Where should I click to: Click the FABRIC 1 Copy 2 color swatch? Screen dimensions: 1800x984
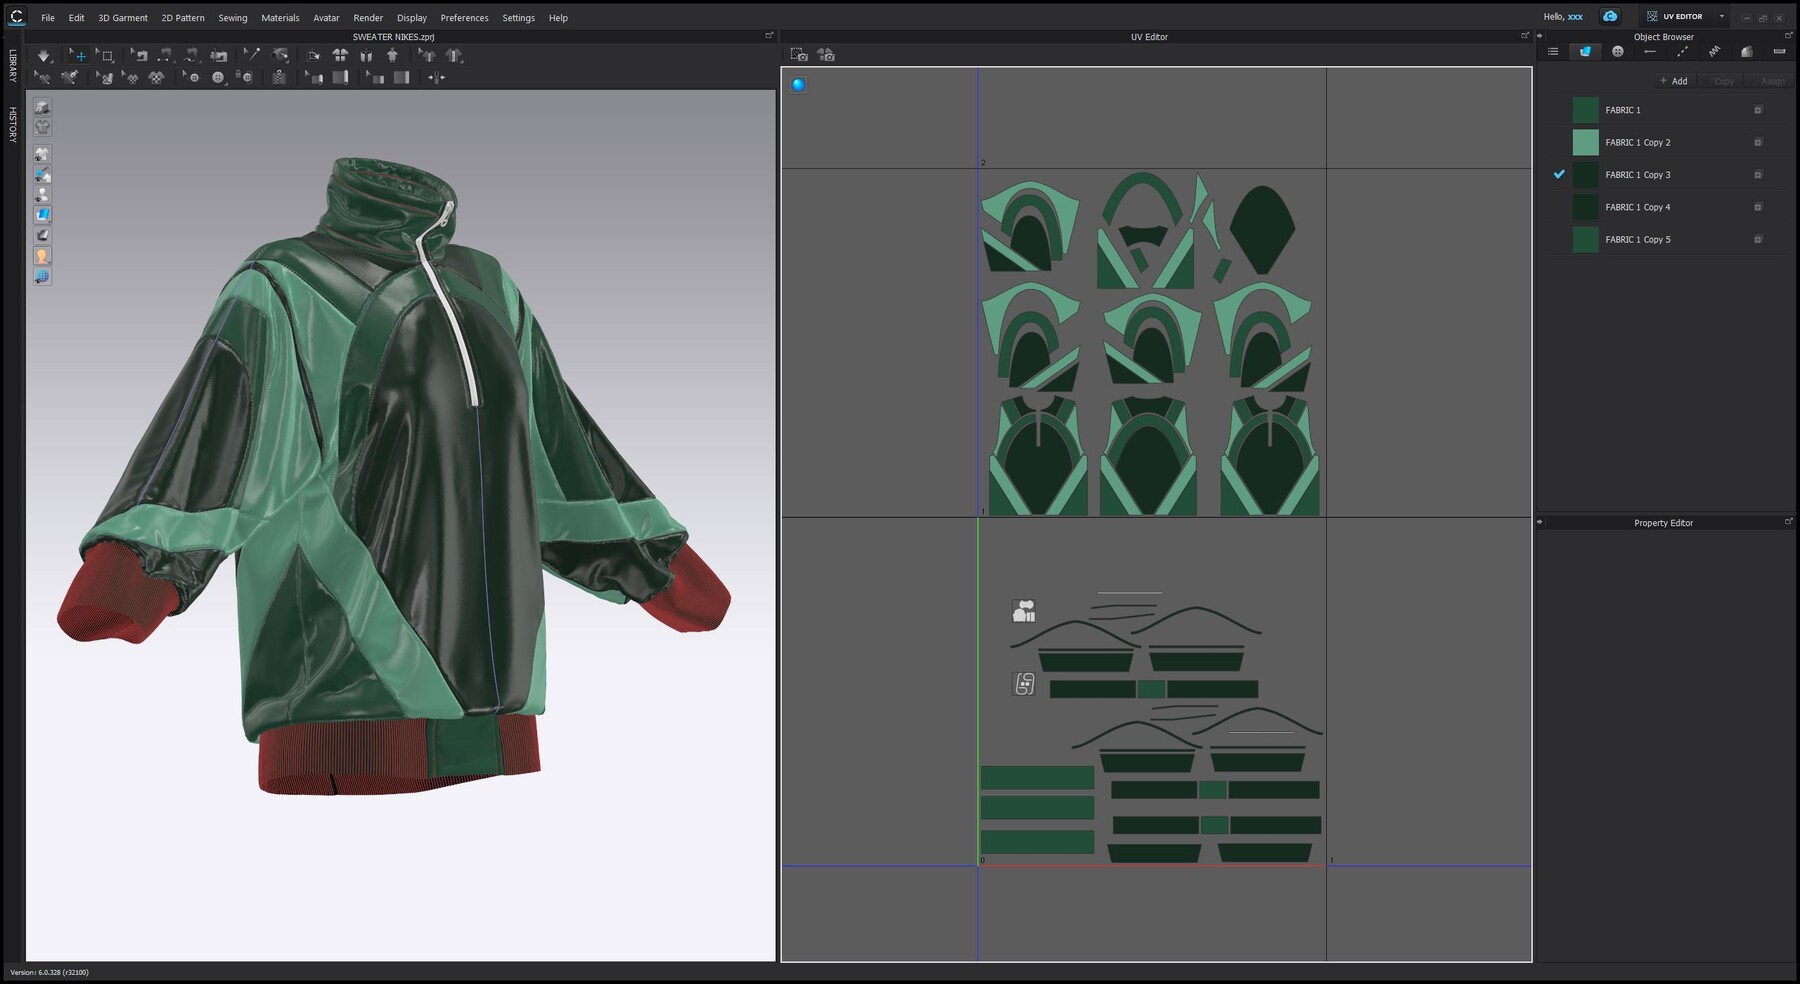click(1584, 142)
